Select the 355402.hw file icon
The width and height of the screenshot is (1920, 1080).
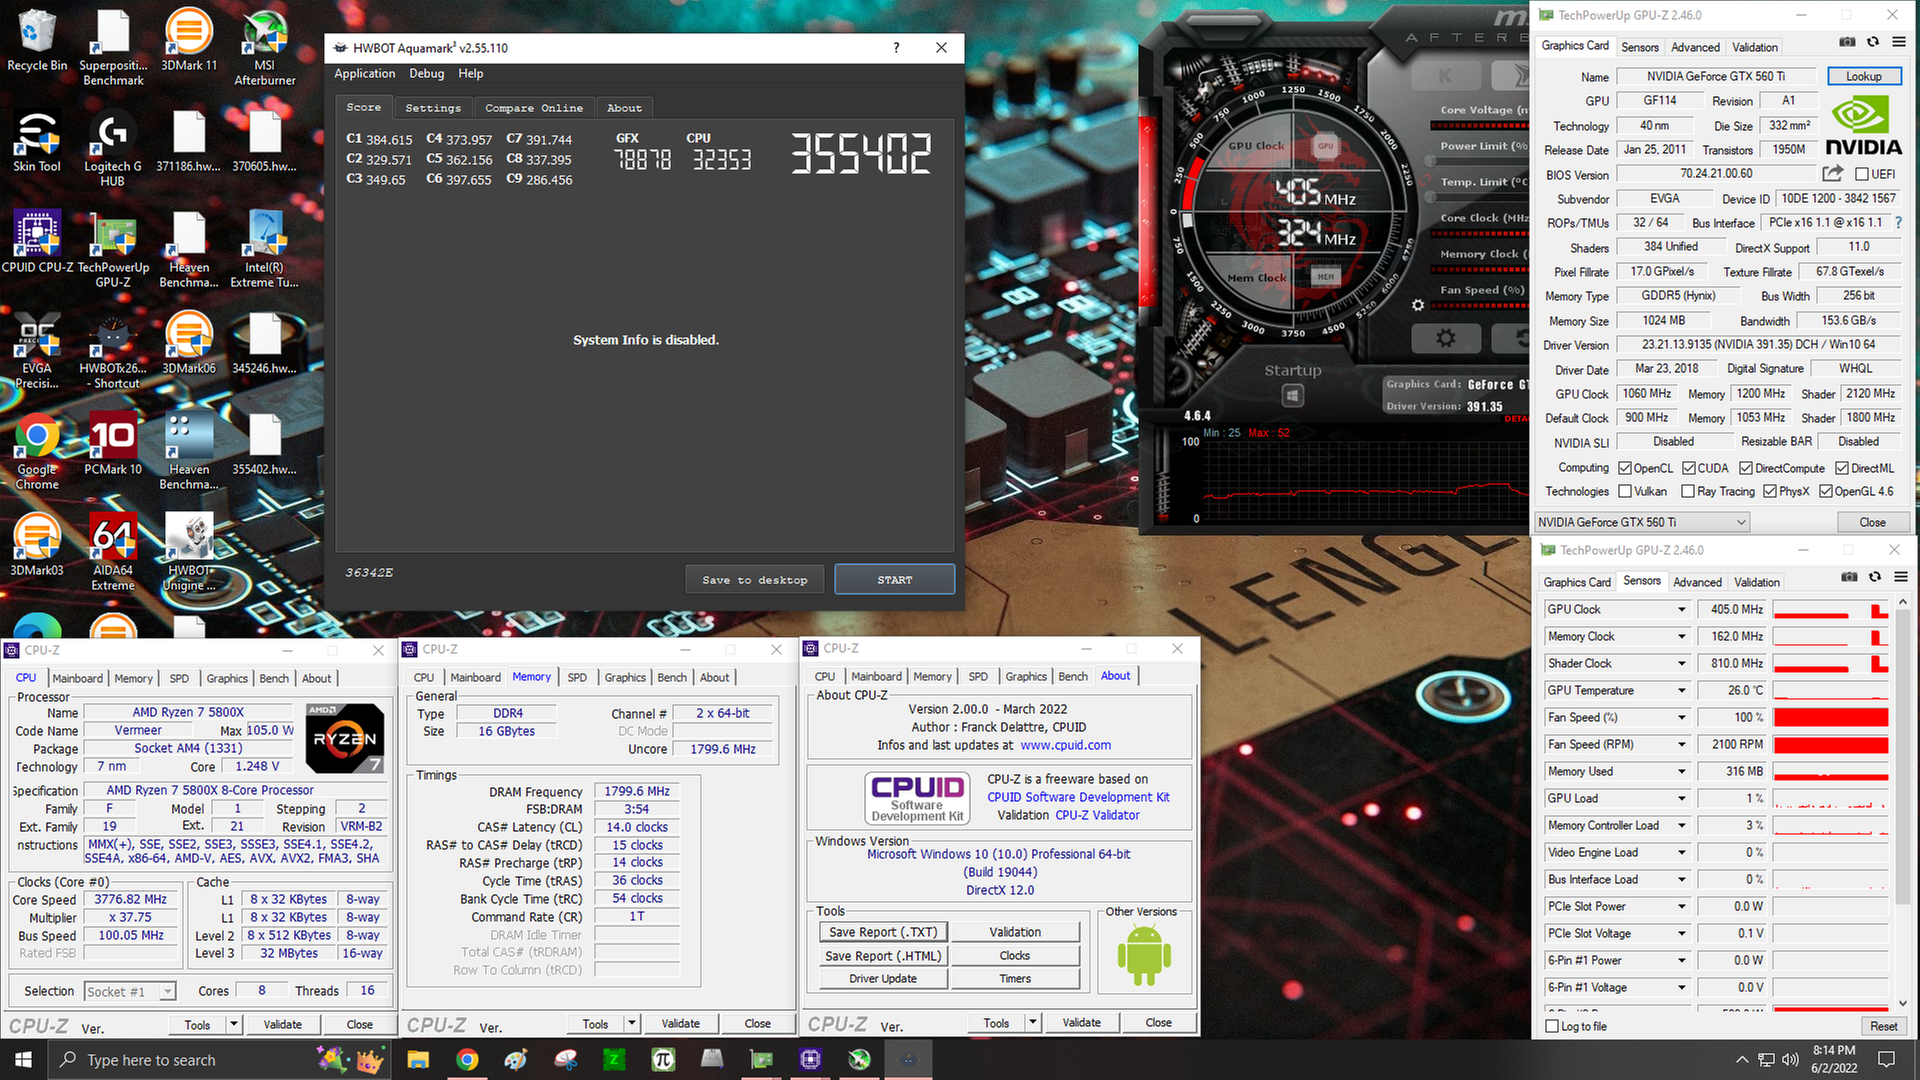pyautogui.click(x=264, y=443)
